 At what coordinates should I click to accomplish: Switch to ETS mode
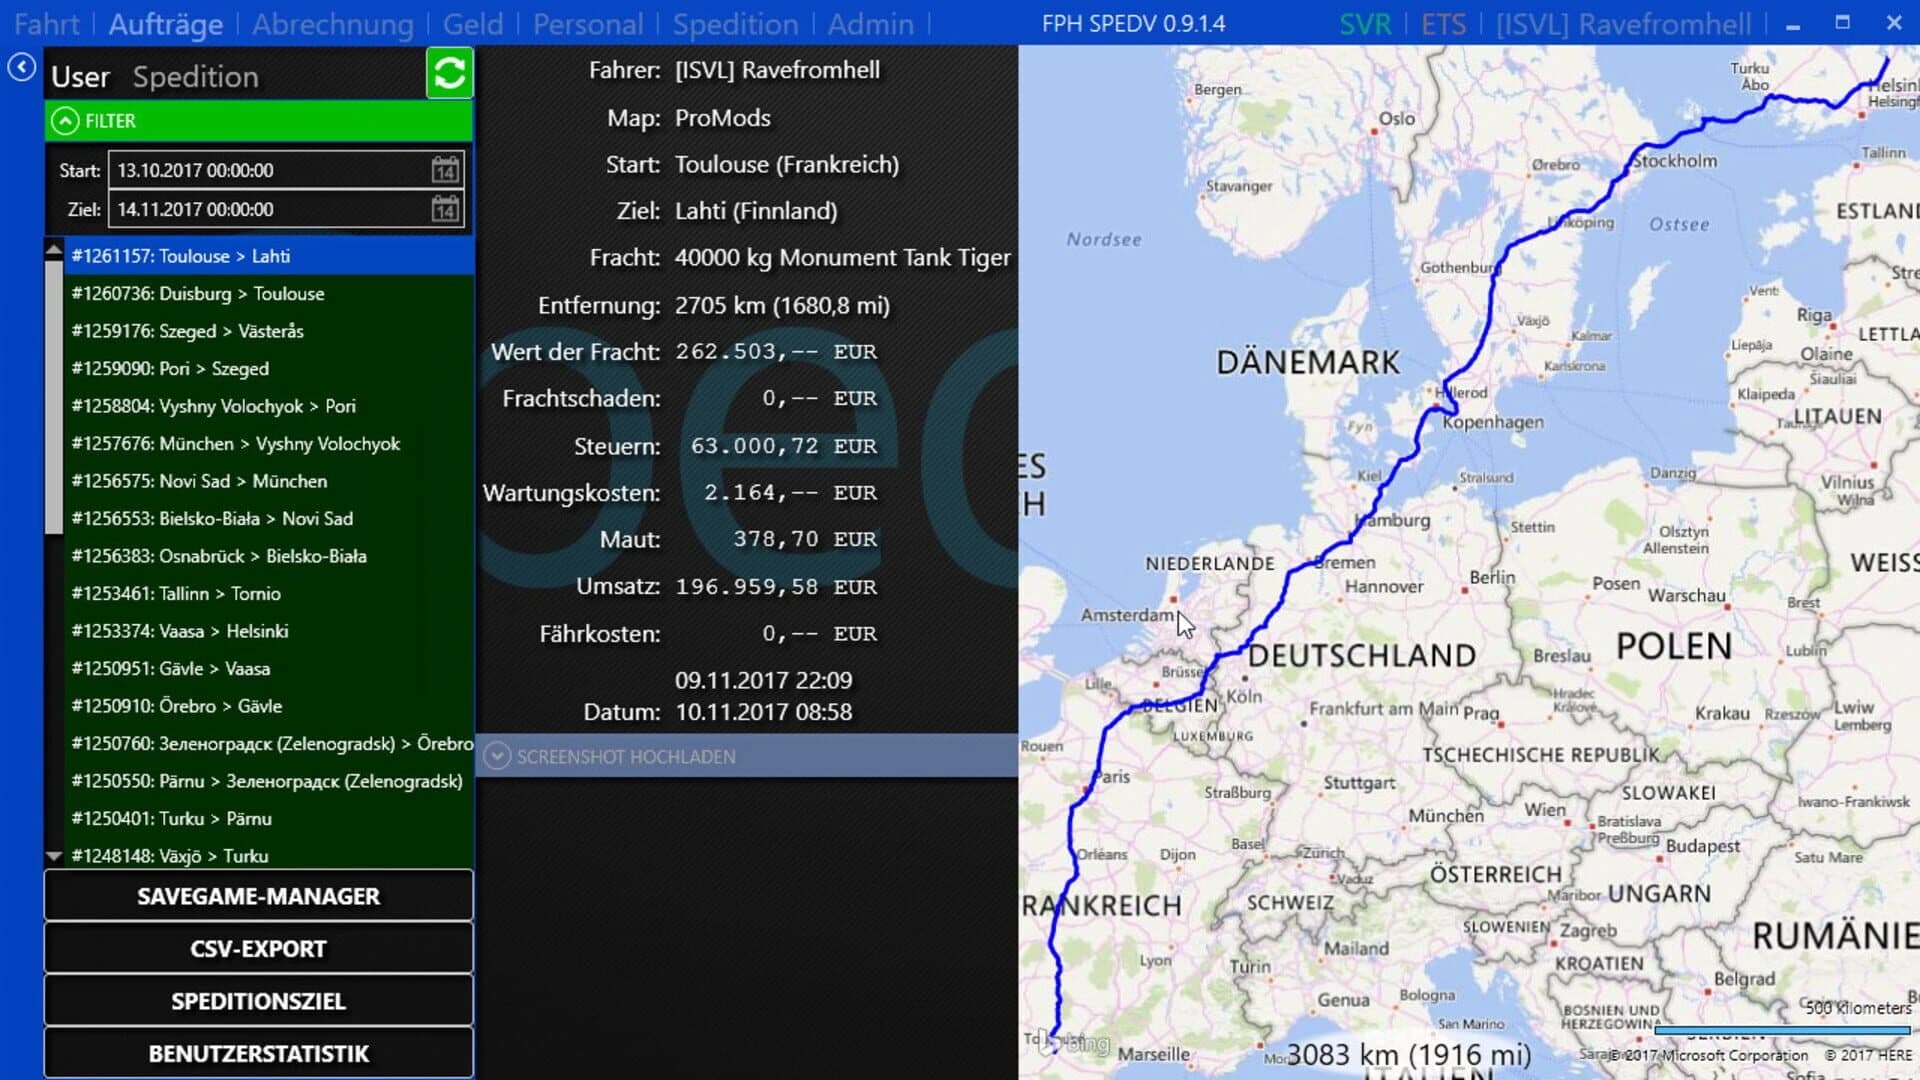(1443, 24)
